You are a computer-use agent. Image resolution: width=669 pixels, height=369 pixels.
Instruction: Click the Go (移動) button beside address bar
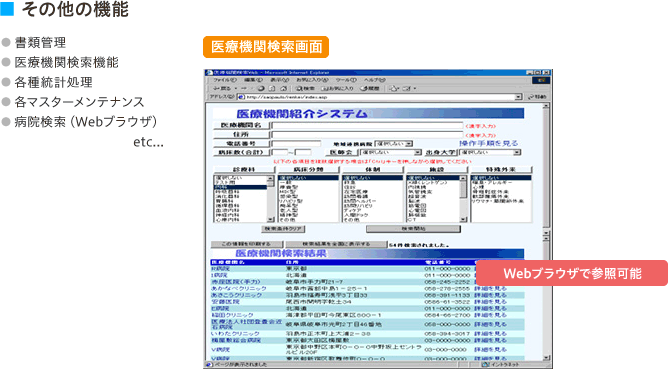tap(537, 97)
